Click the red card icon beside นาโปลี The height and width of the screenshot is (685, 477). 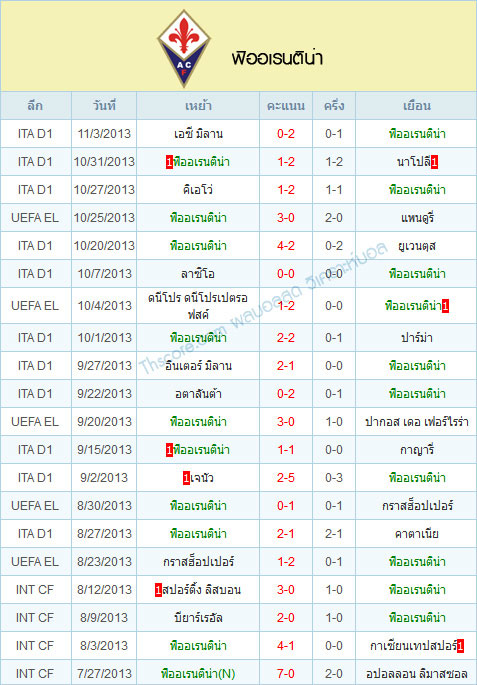[434, 163]
